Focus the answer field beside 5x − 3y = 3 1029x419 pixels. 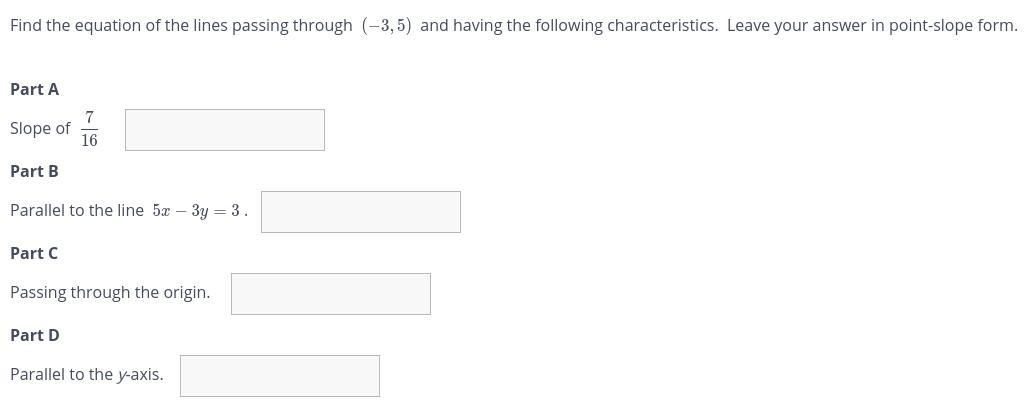tap(360, 212)
